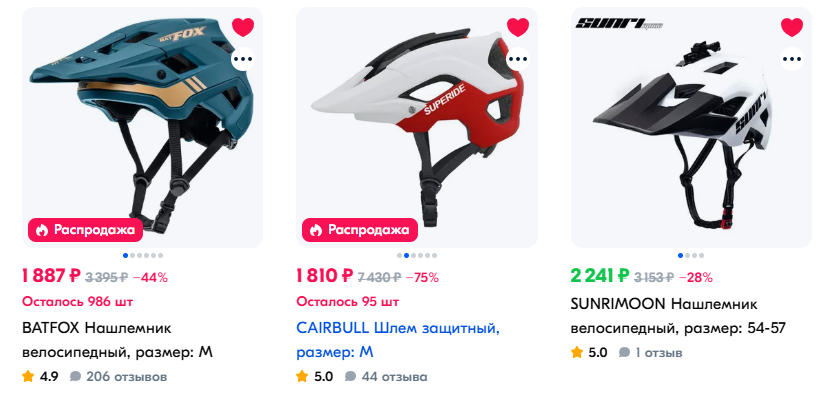The width and height of the screenshot is (823, 401).
Task: Unfavorite the SUNRIMOON helmet with heart icon
Action: point(792,27)
